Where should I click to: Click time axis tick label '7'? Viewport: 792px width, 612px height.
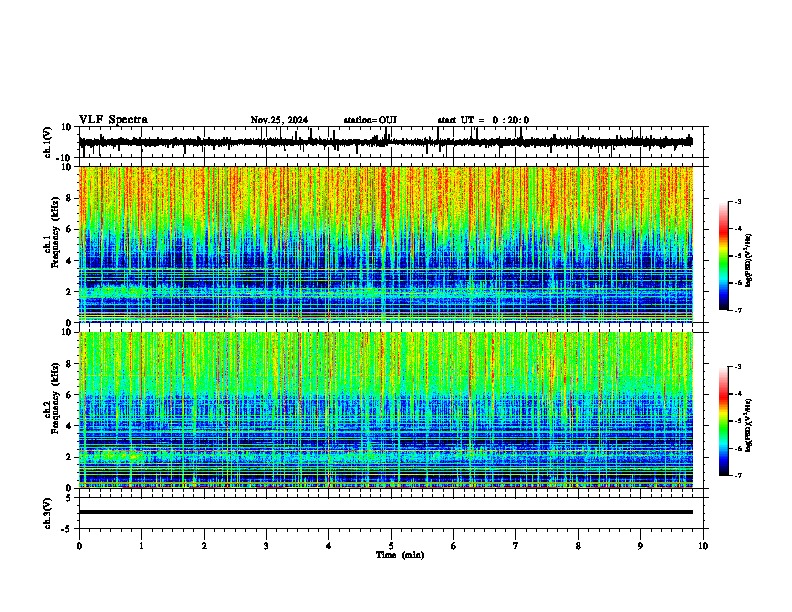pos(516,546)
